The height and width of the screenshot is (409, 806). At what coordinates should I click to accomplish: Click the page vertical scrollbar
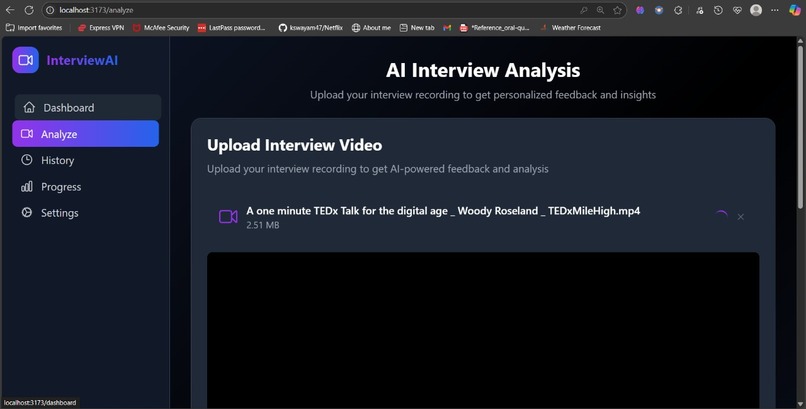tap(800, 127)
